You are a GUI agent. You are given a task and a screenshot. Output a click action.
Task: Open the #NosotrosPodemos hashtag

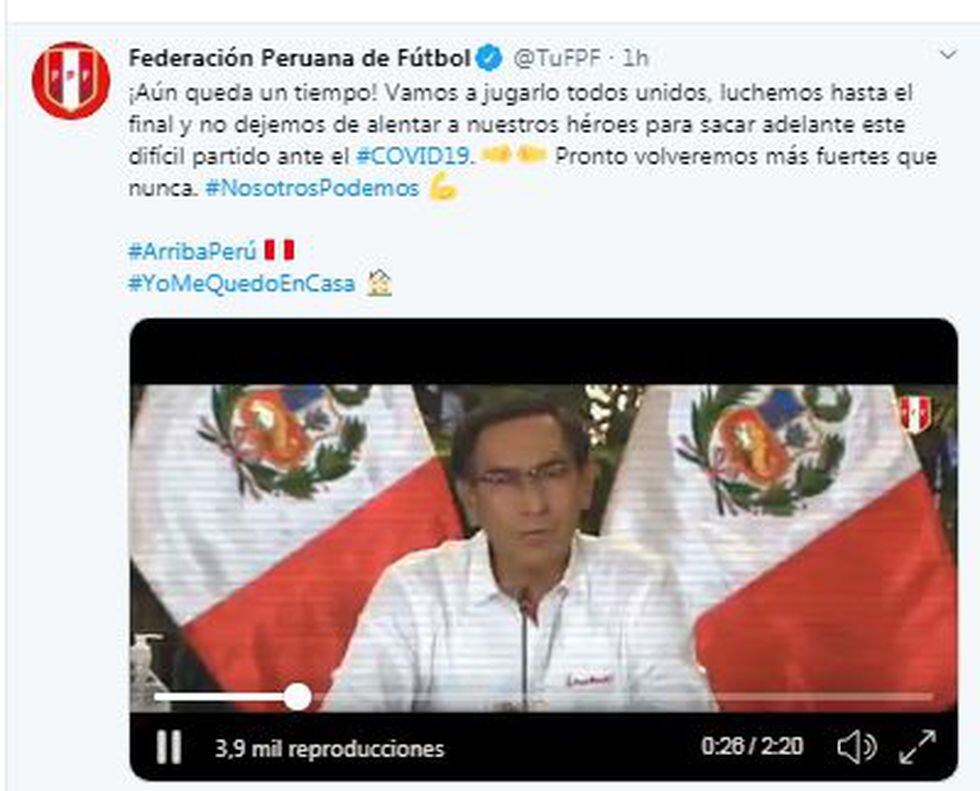312,188
